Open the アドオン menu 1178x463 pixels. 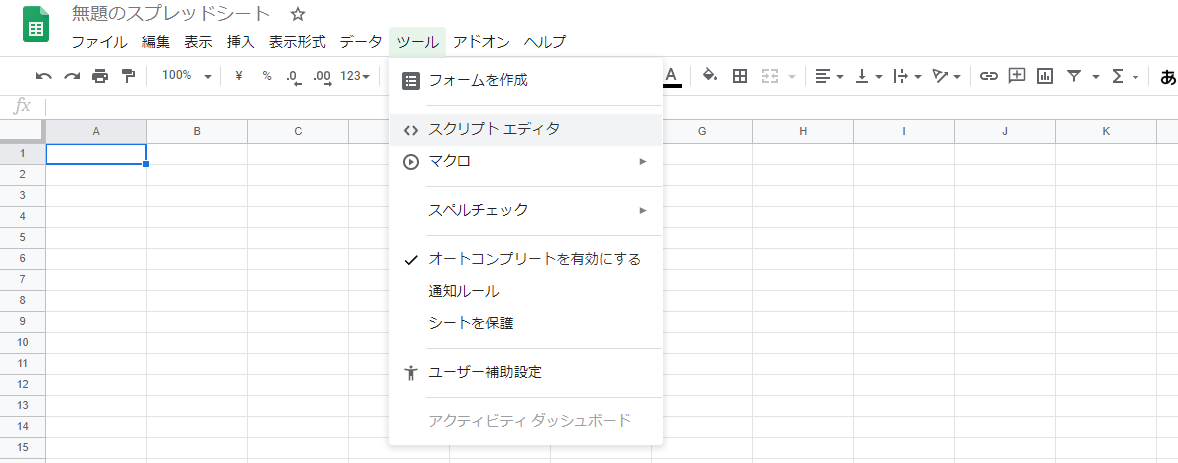point(482,42)
